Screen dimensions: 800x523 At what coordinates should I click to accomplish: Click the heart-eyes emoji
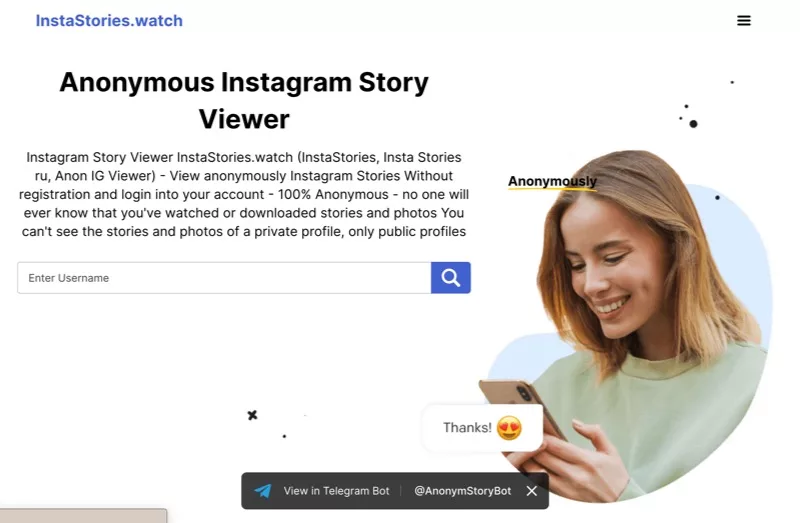509,428
